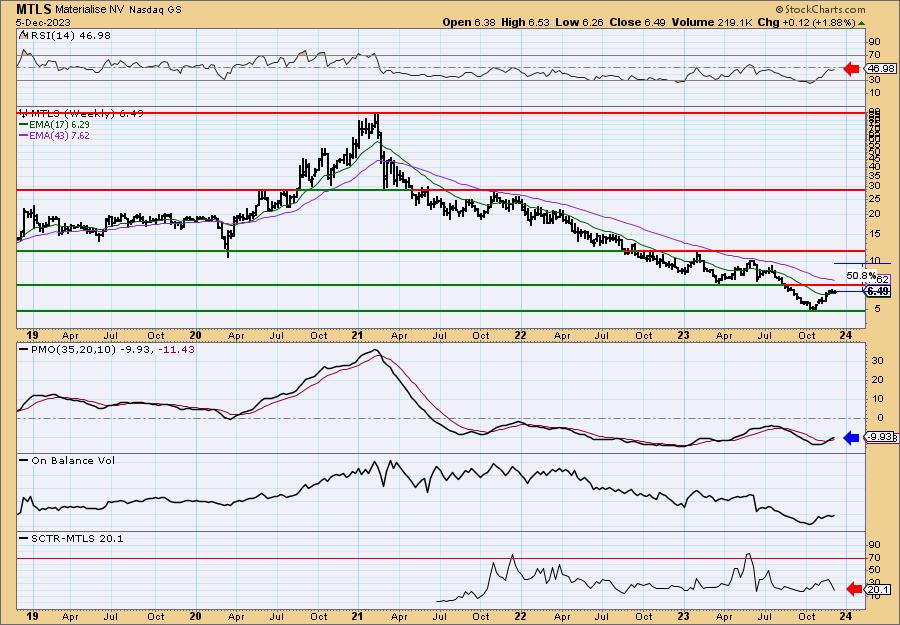
Task: Click the On Balance Vol legend label
Action: (73, 460)
